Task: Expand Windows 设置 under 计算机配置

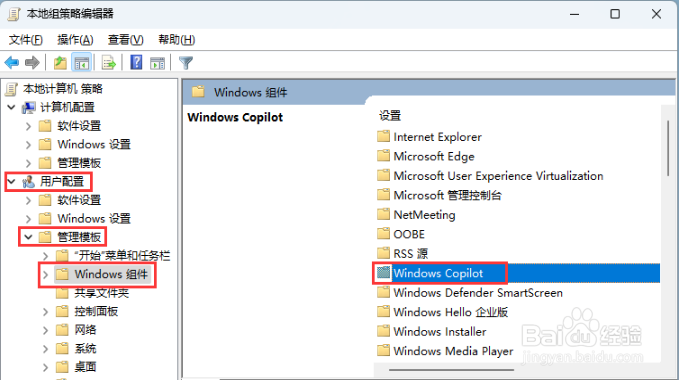Action: (x=29, y=144)
